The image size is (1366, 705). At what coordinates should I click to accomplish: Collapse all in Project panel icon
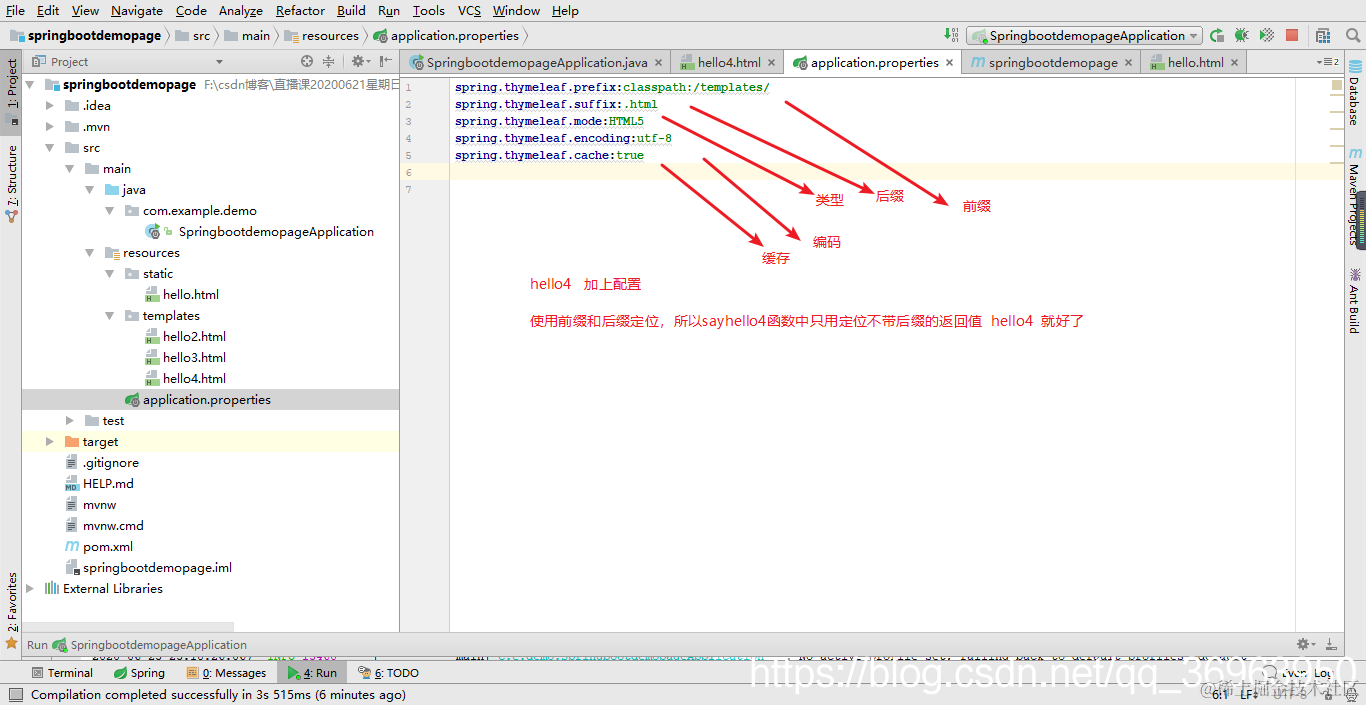click(x=329, y=61)
